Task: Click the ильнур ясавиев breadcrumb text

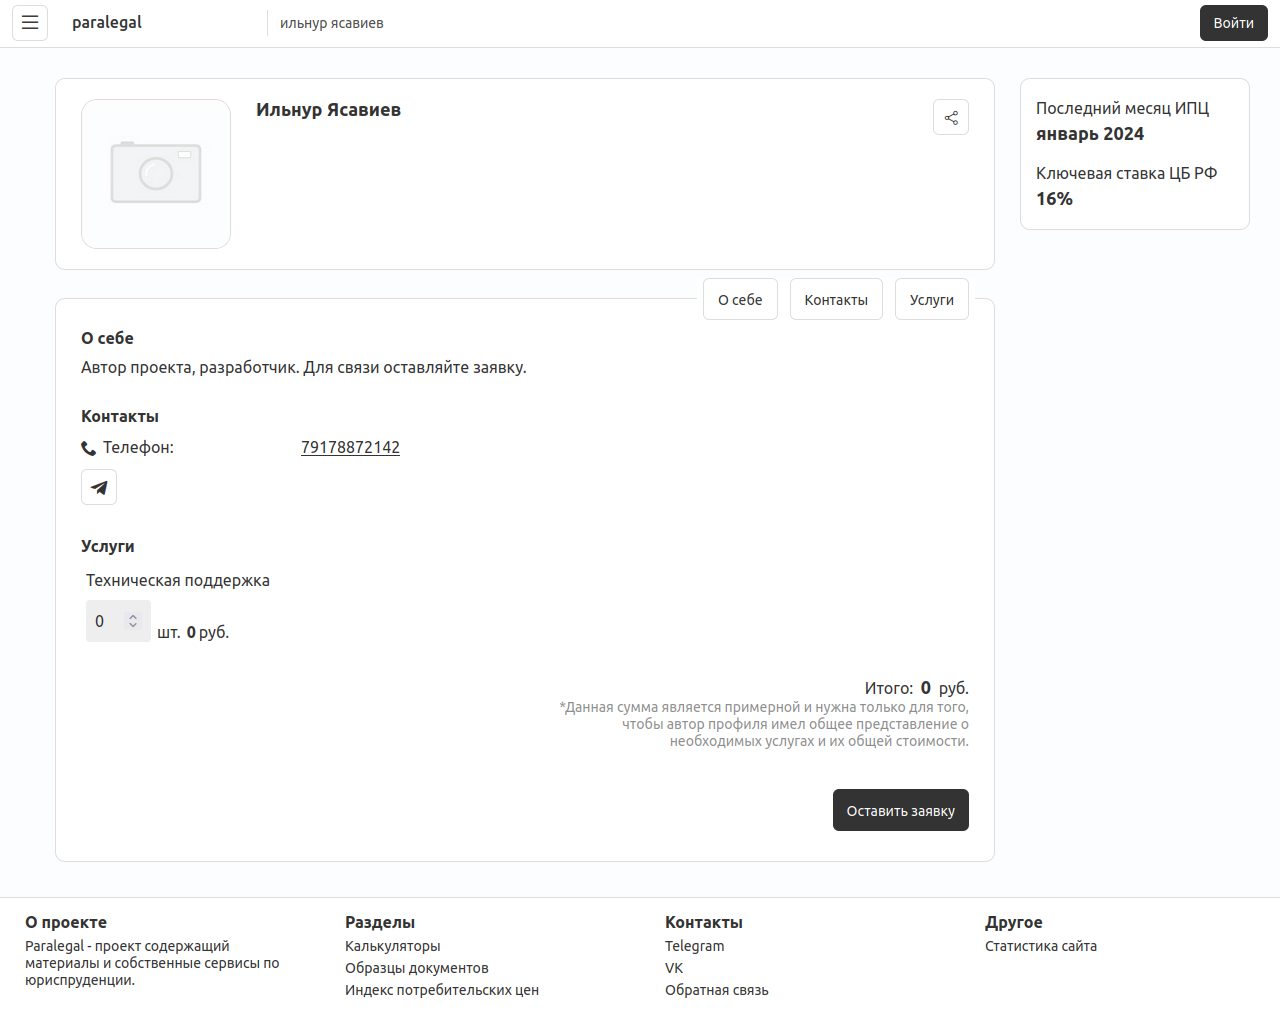Action: pyautogui.click(x=332, y=23)
